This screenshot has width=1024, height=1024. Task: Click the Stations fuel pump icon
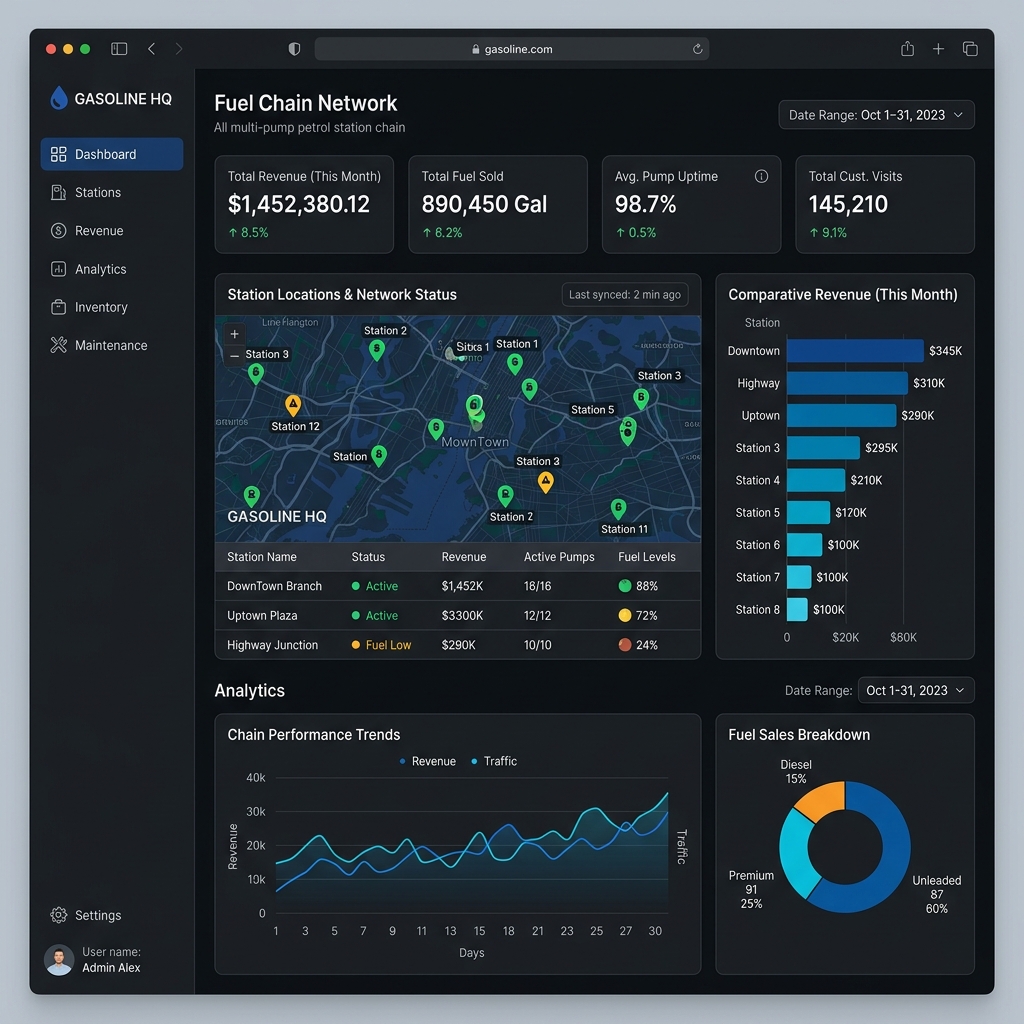coord(59,193)
